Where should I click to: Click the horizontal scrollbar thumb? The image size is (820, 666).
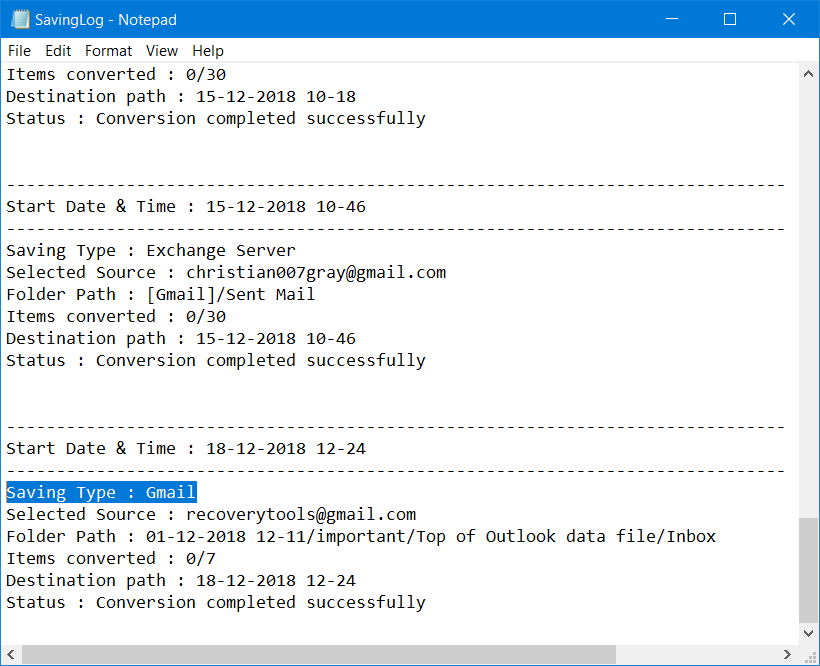[x=318, y=654]
